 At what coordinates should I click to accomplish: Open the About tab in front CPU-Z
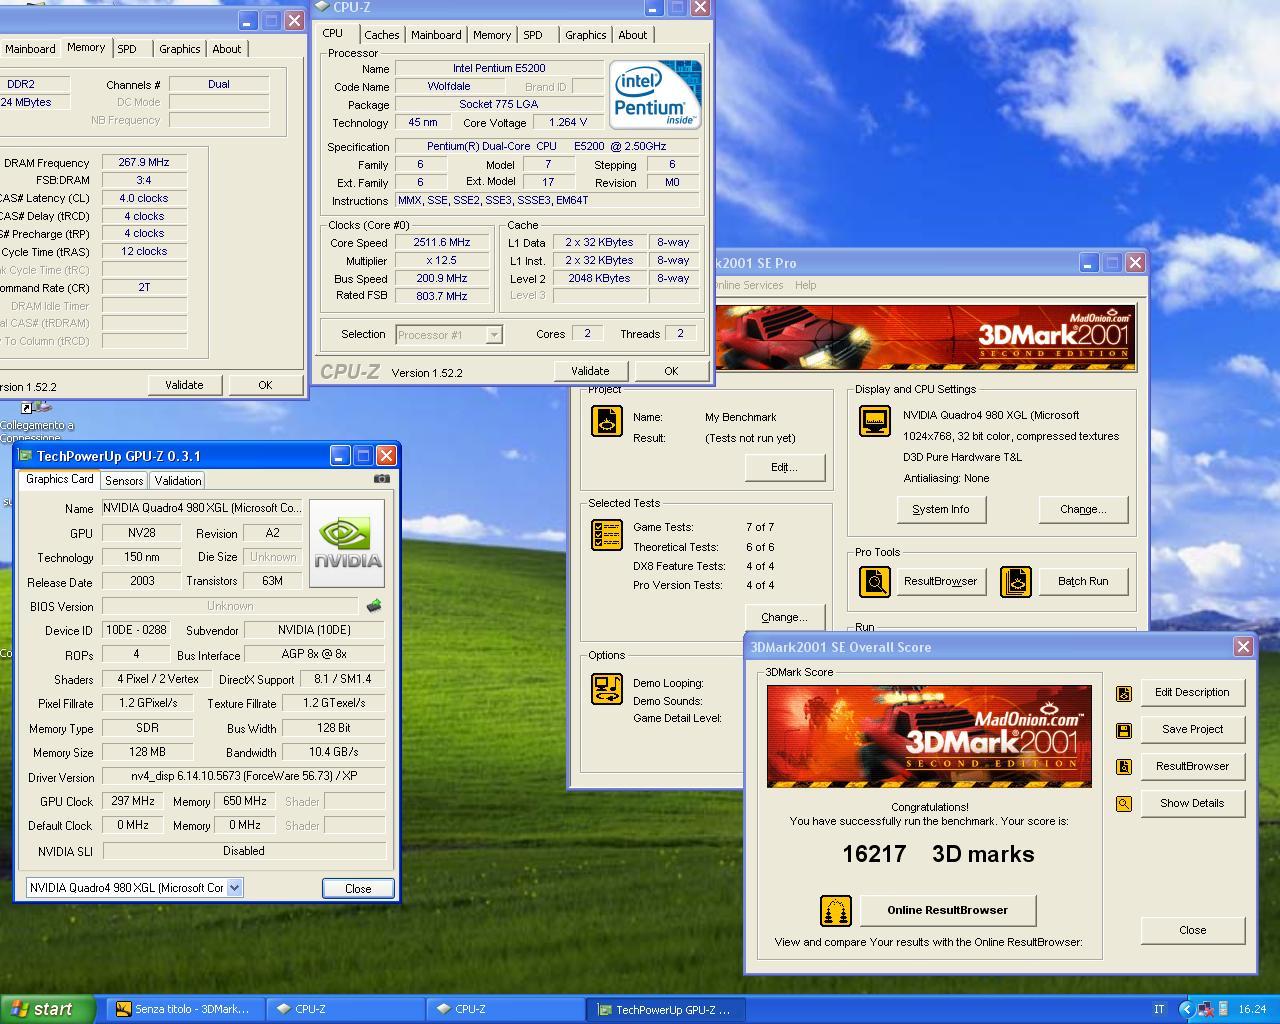tap(633, 35)
